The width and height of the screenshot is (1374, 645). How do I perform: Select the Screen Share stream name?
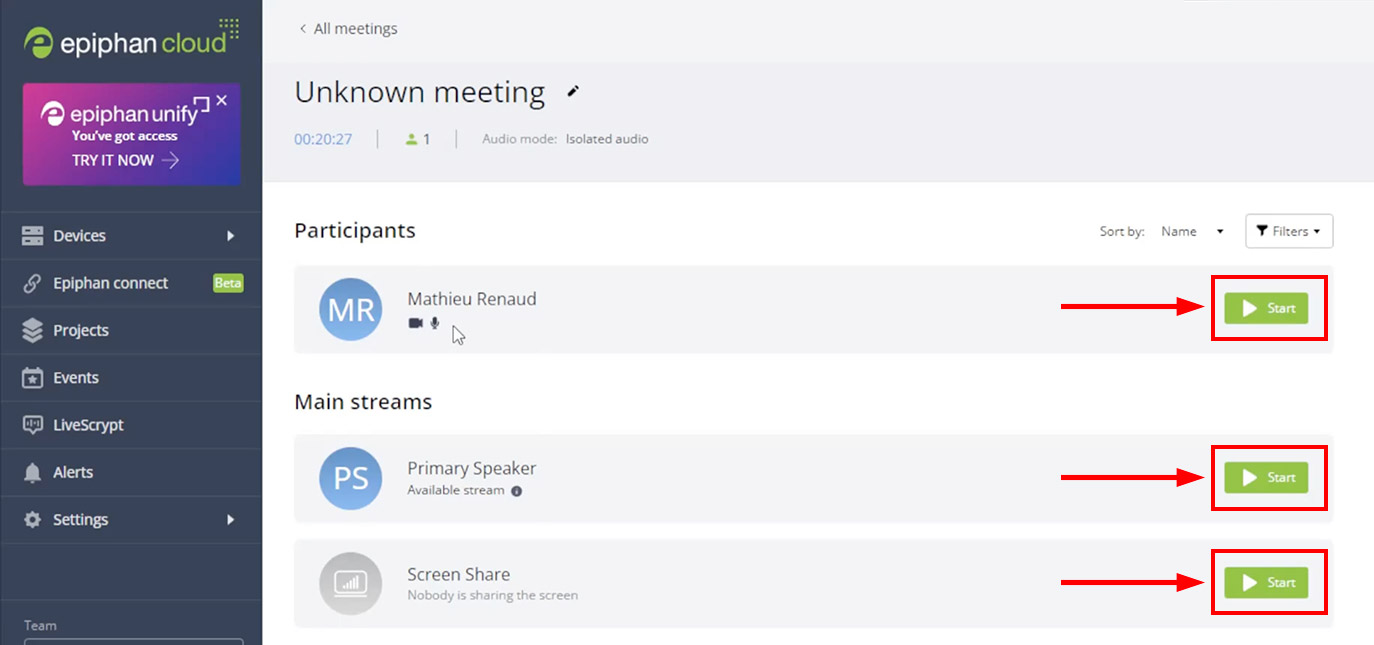(459, 574)
